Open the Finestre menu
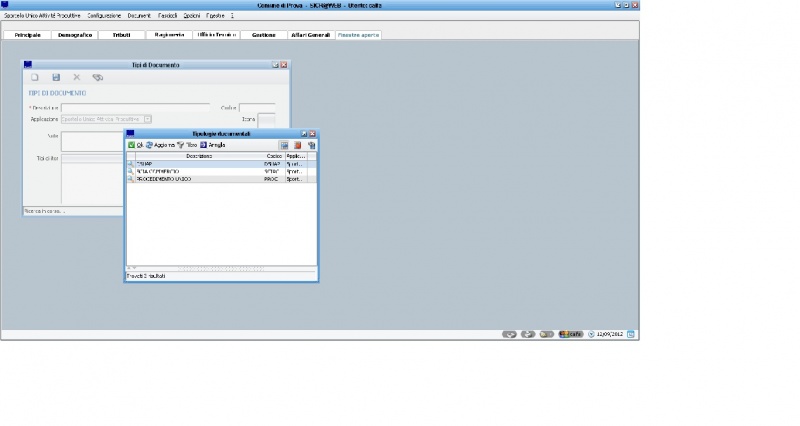This screenshot has width=800, height=426. pyautogui.click(x=215, y=16)
